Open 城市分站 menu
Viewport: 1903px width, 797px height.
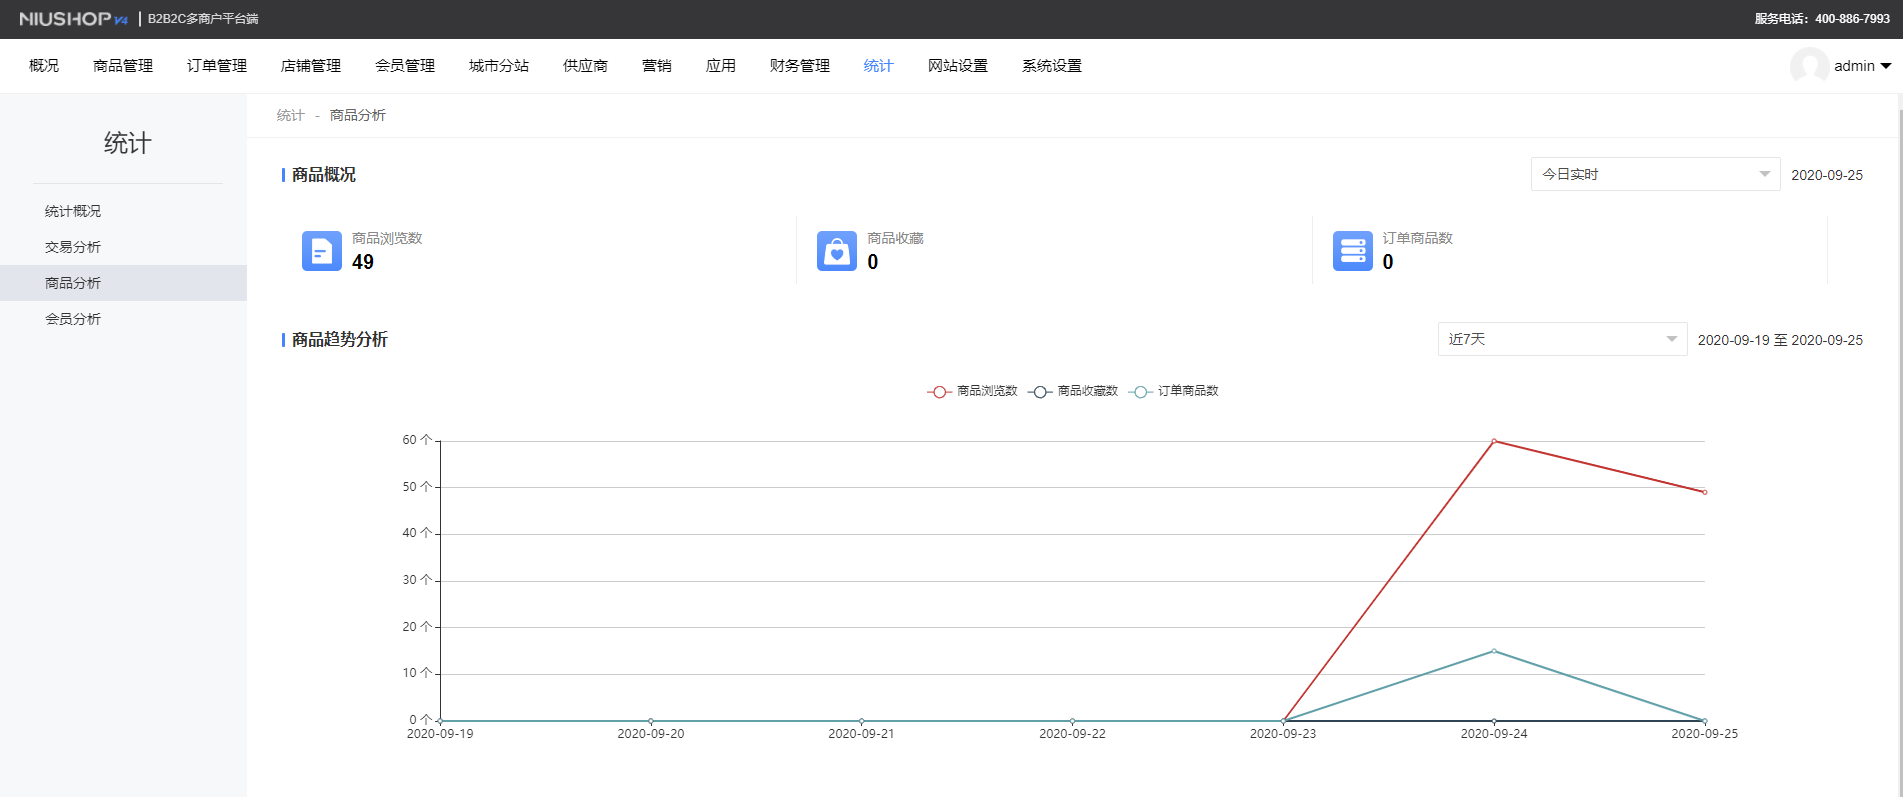click(x=499, y=66)
